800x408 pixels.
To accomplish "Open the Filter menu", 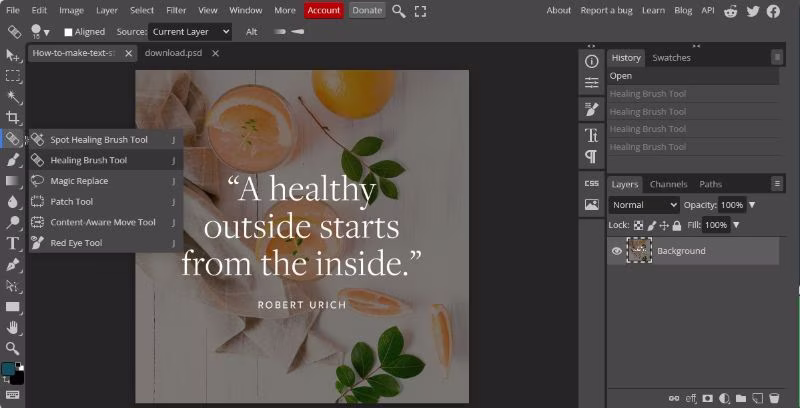I will point(176,10).
